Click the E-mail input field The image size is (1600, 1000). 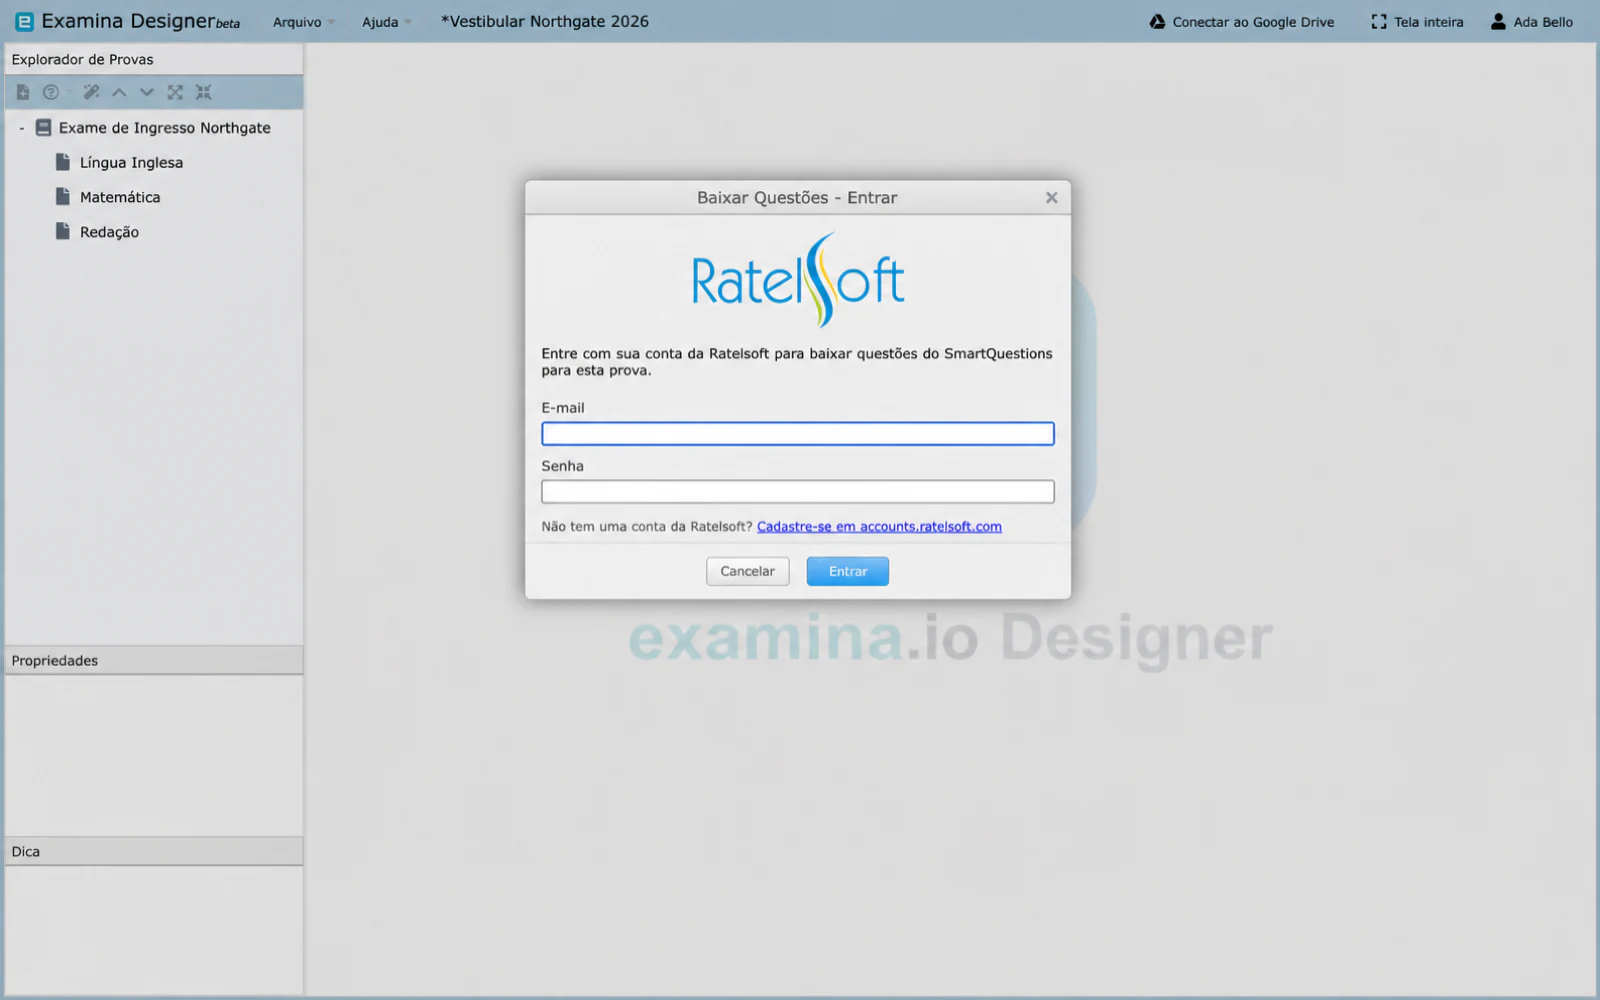tap(798, 433)
